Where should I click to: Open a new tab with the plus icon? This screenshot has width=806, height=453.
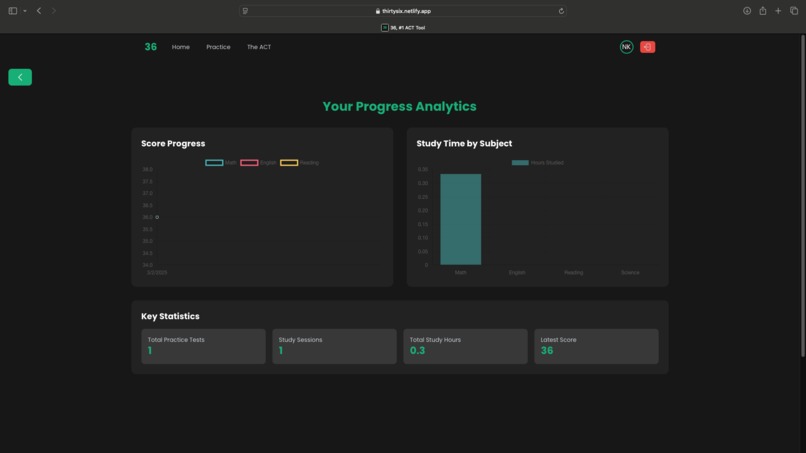778,11
